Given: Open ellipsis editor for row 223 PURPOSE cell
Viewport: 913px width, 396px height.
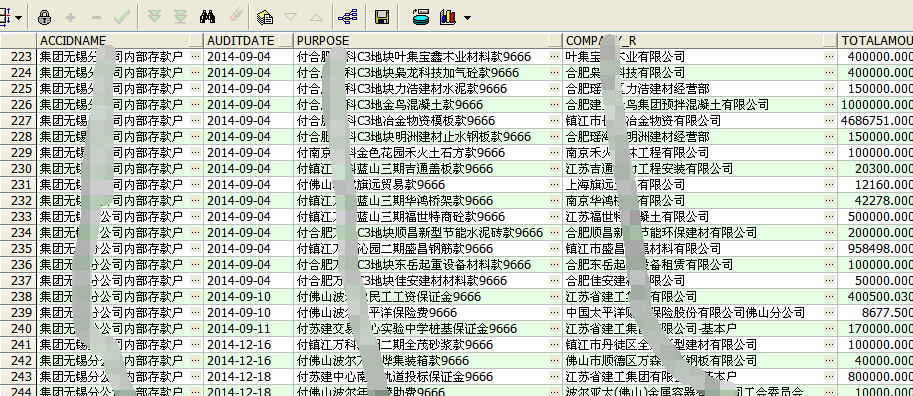Looking at the screenshot, I should [x=555, y=56].
